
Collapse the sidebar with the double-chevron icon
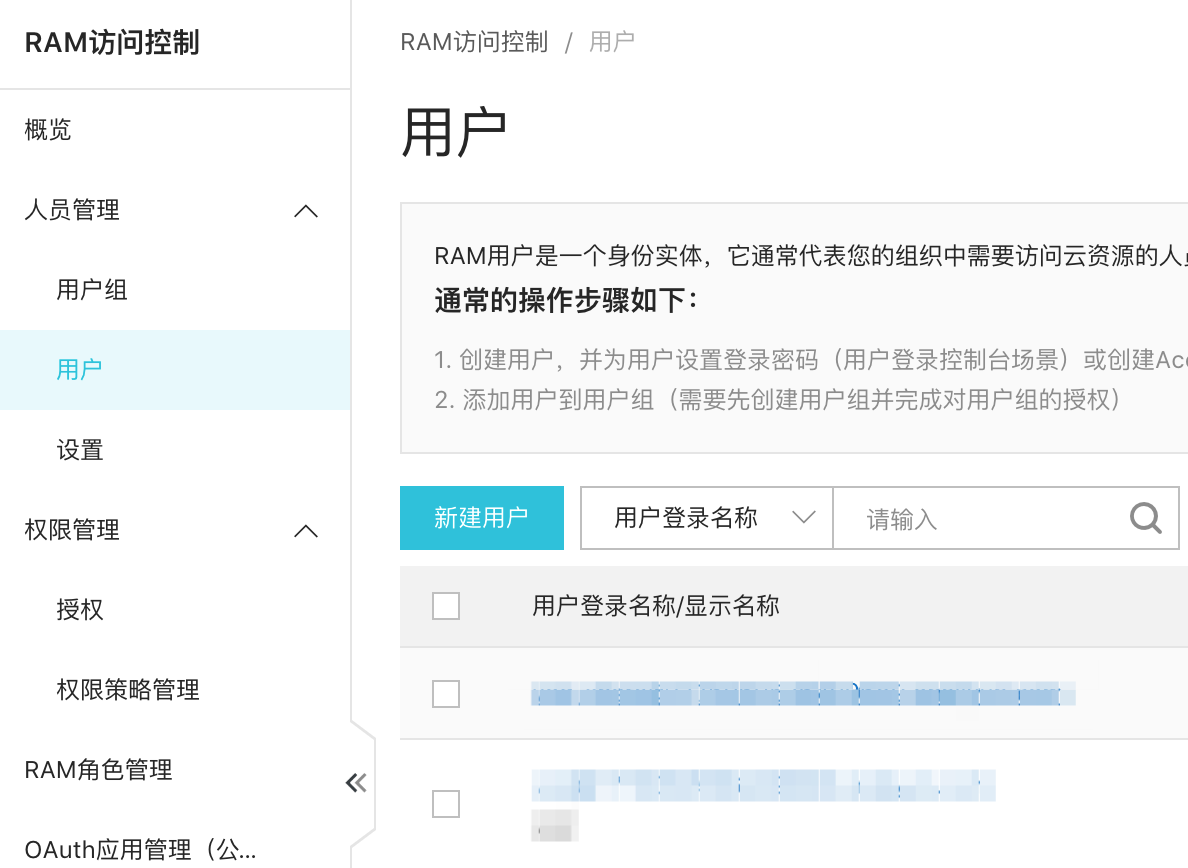coord(356,782)
